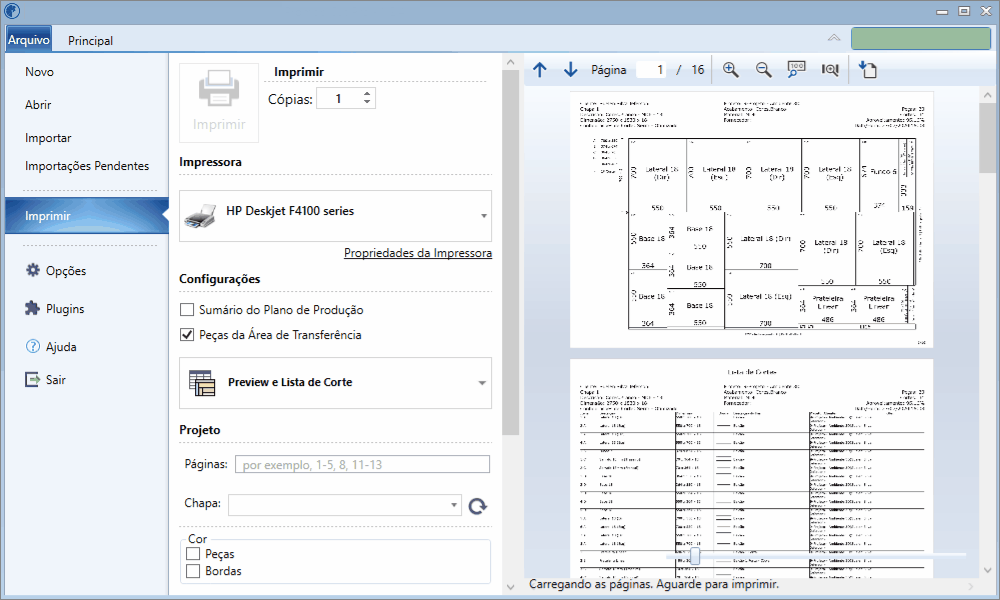Check the Peças color option

pos(193,554)
